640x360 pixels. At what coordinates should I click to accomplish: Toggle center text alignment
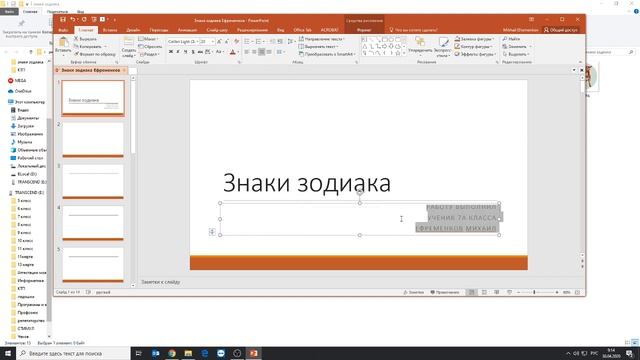point(254,52)
